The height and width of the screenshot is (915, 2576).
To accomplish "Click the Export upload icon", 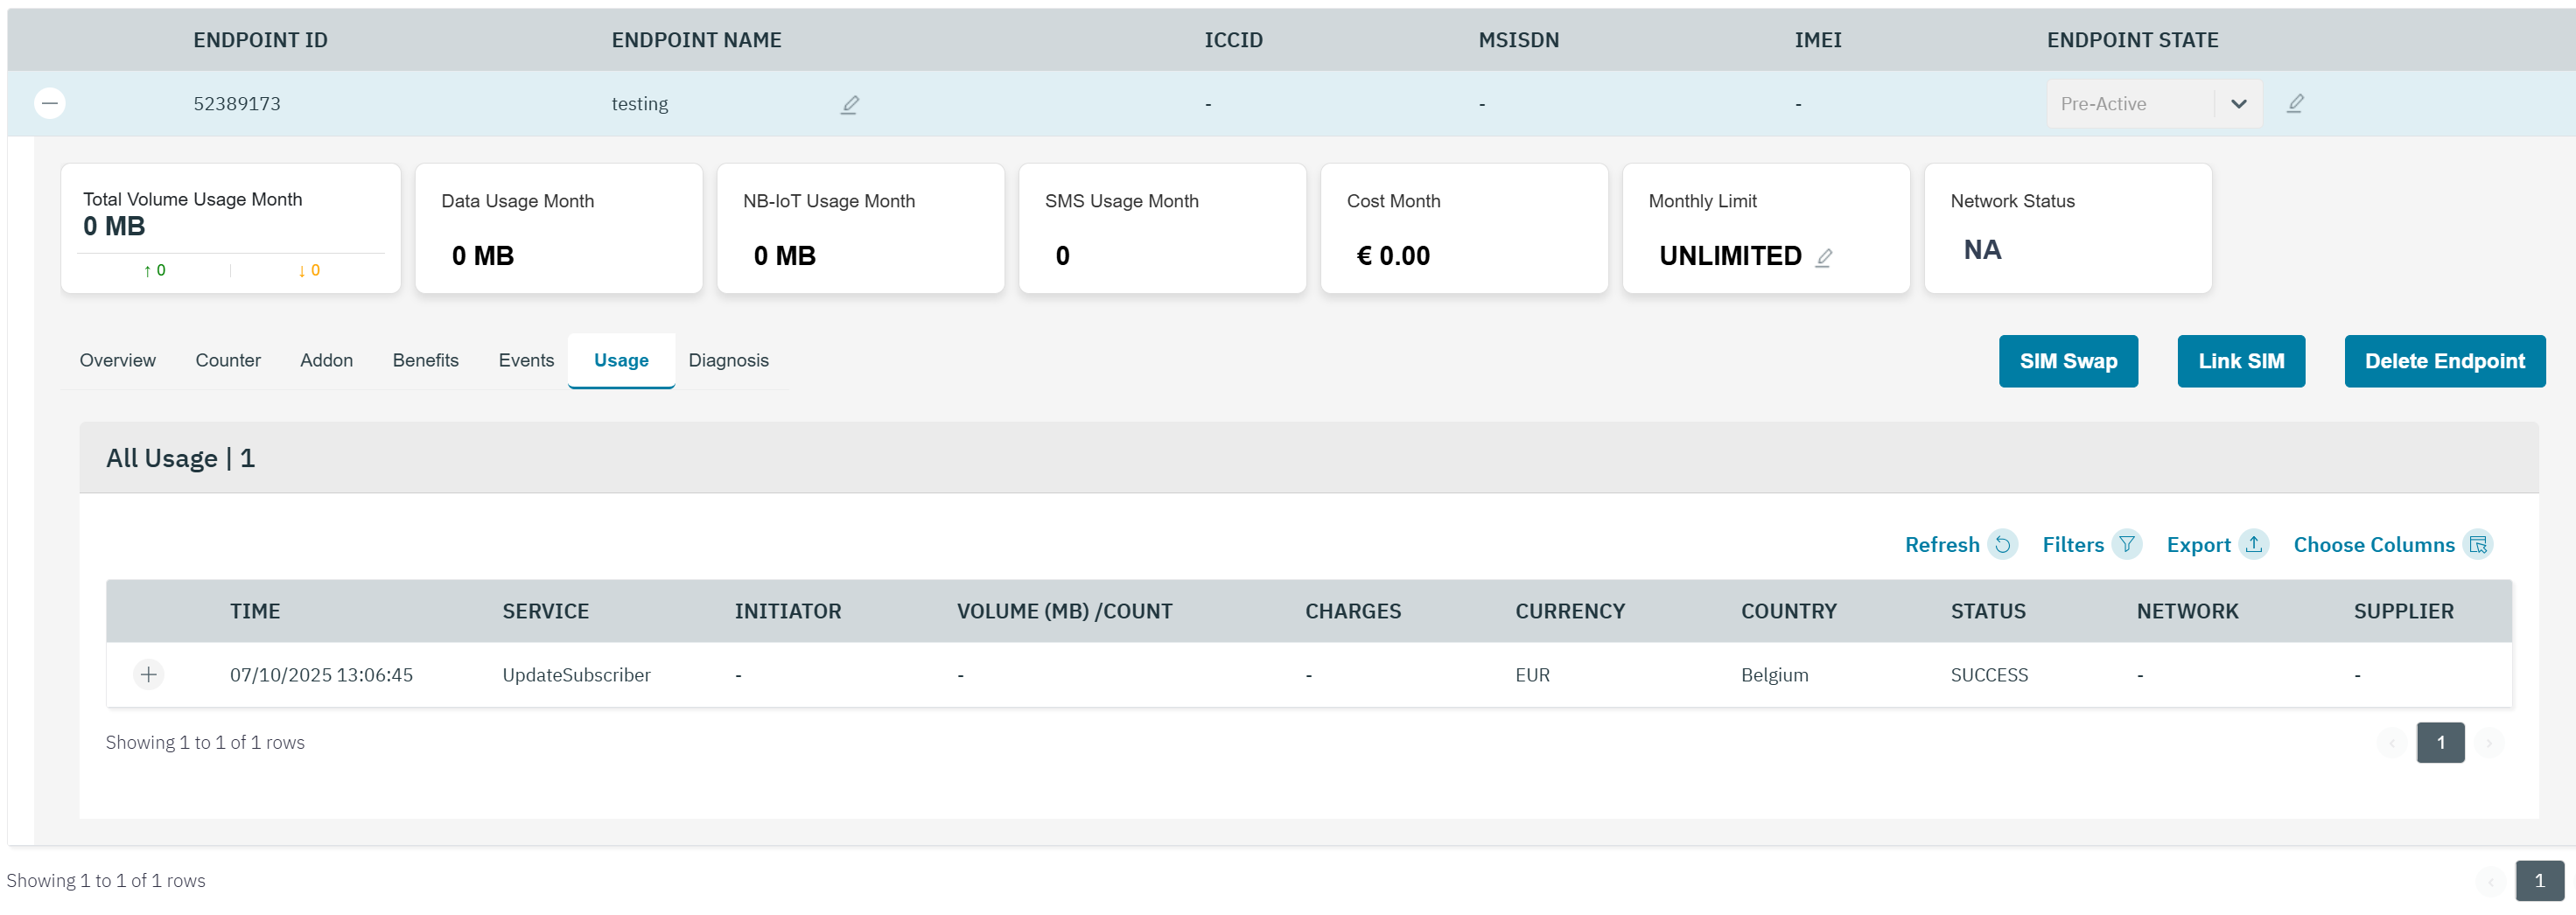I will tap(2253, 544).
